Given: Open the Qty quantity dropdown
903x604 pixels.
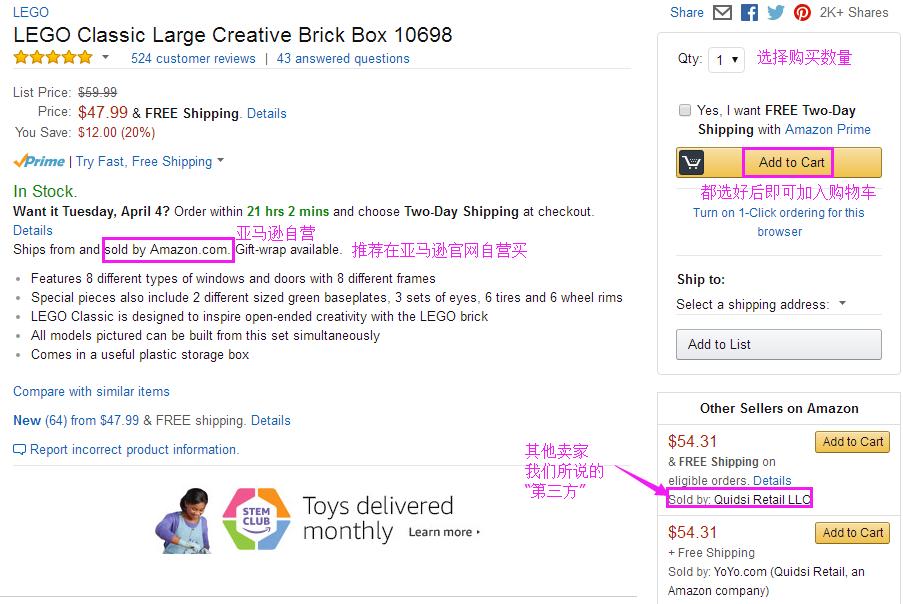Looking at the screenshot, I should [x=726, y=60].
